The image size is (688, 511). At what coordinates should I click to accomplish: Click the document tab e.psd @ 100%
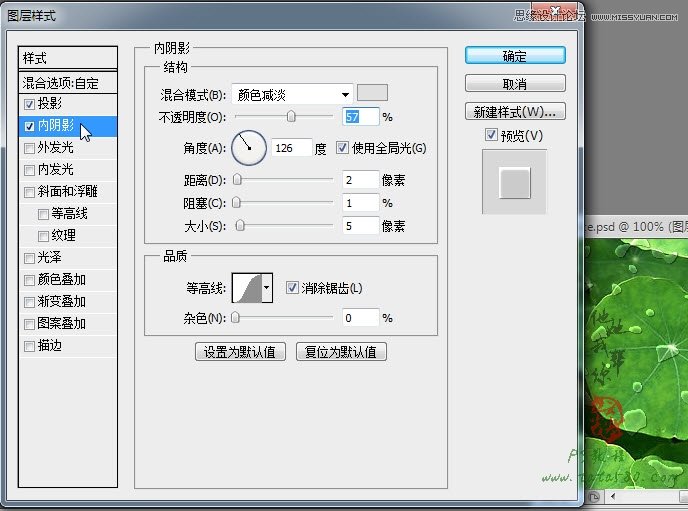[636, 227]
